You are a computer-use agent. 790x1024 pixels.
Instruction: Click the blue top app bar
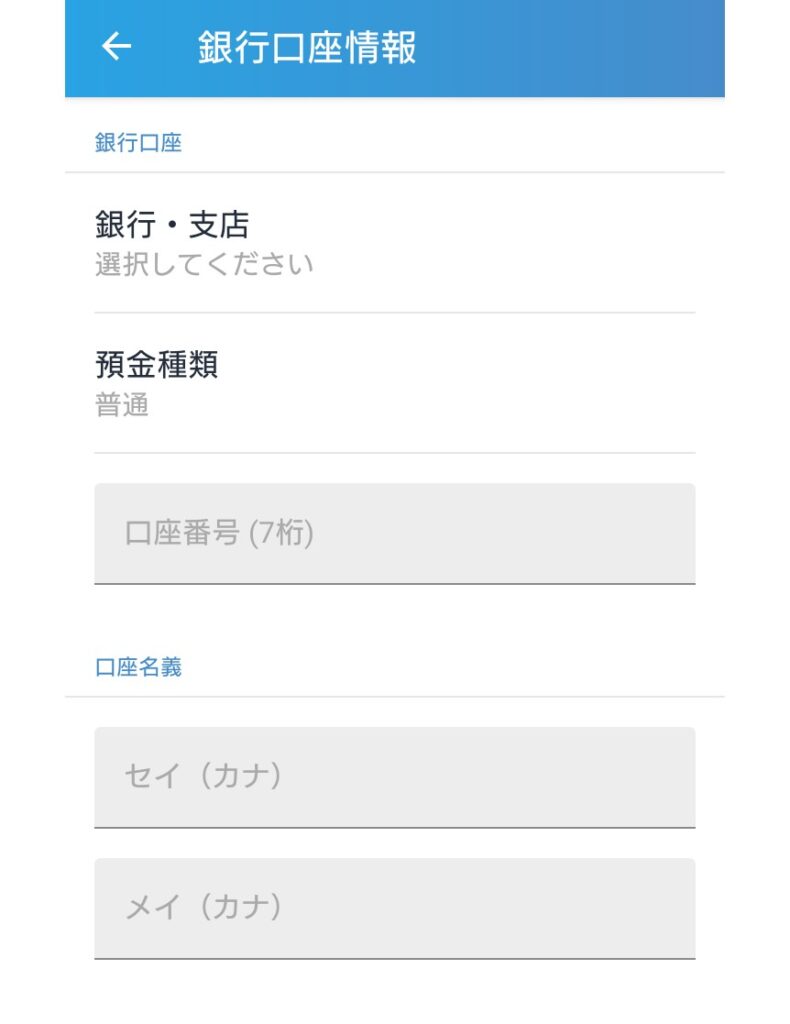point(394,48)
